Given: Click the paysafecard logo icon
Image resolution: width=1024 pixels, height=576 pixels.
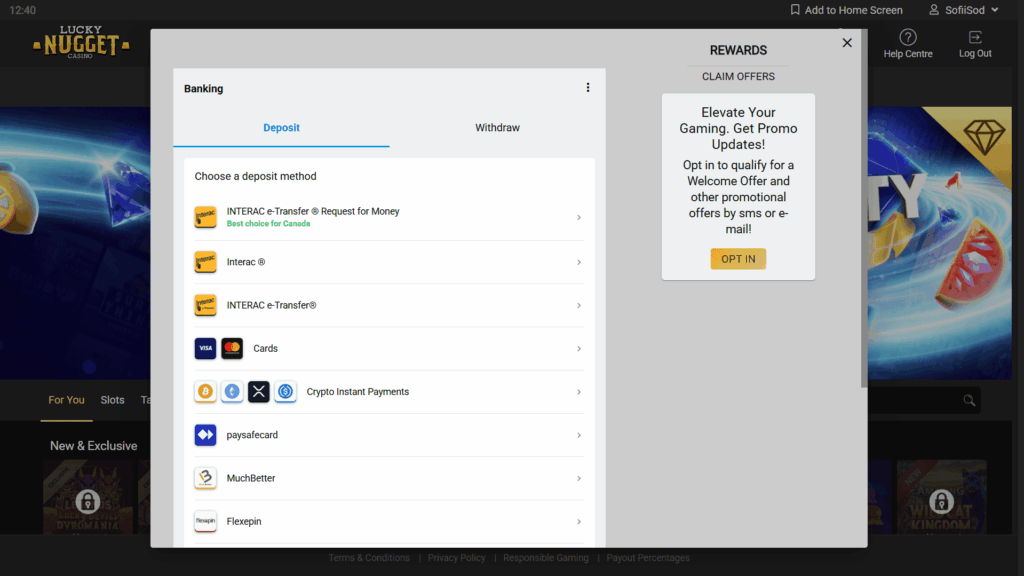Looking at the screenshot, I should (205, 435).
